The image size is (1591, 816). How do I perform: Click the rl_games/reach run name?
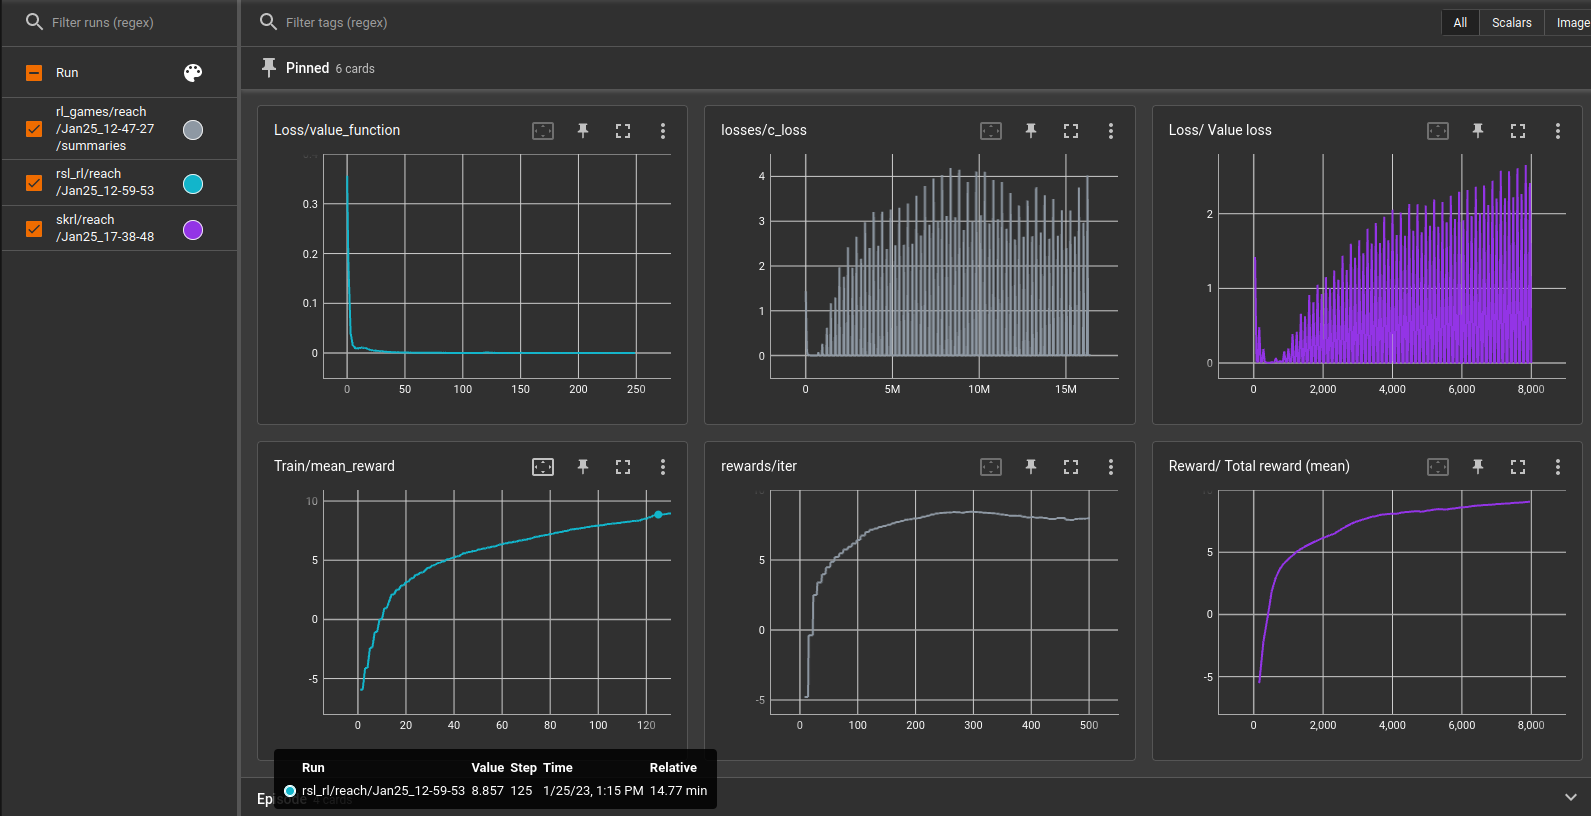pyautogui.click(x=105, y=129)
